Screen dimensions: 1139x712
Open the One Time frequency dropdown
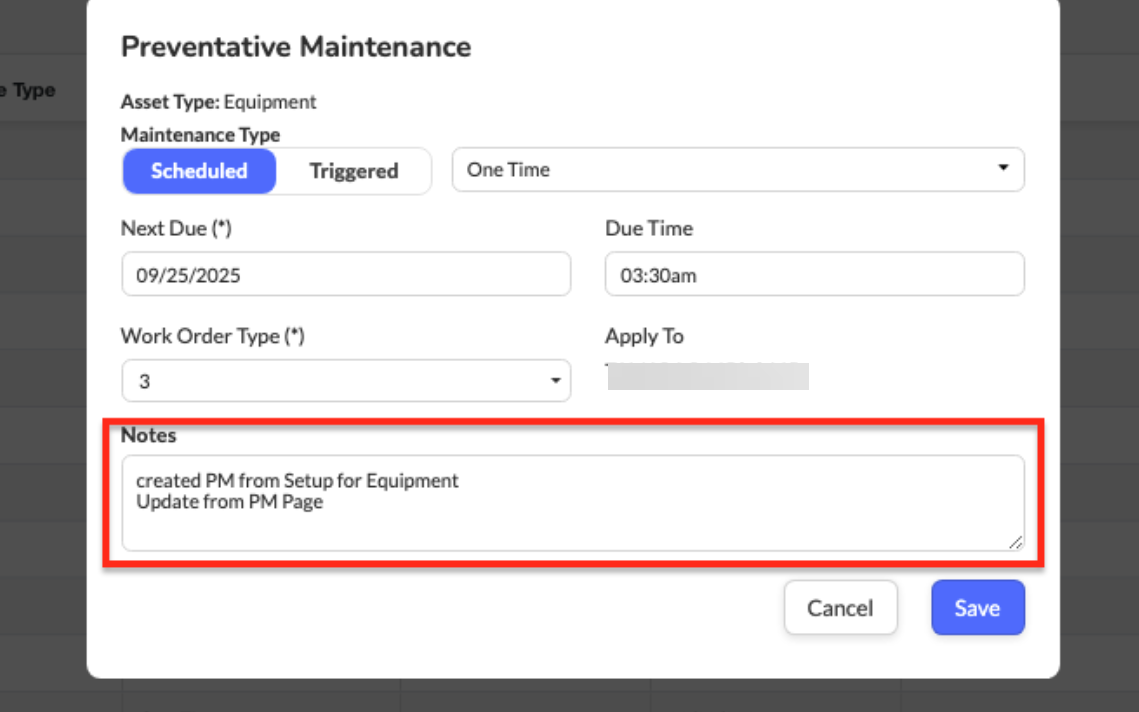(738, 170)
